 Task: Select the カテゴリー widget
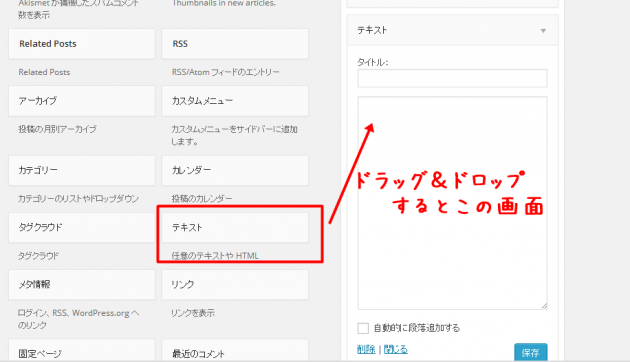point(82,170)
